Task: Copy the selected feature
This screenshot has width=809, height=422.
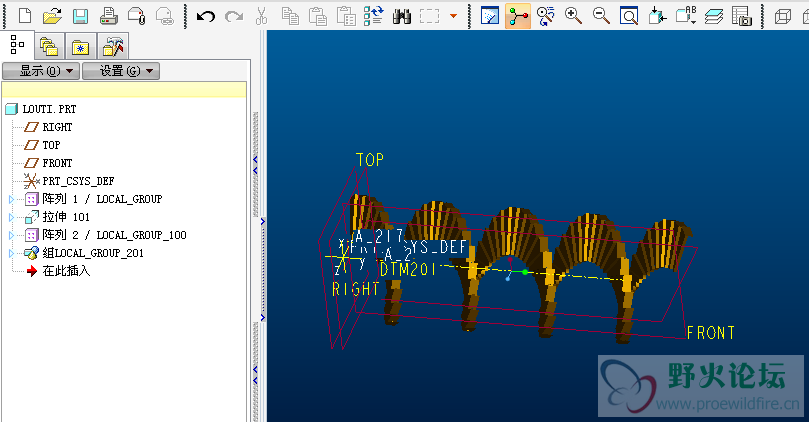Action: [x=290, y=16]
